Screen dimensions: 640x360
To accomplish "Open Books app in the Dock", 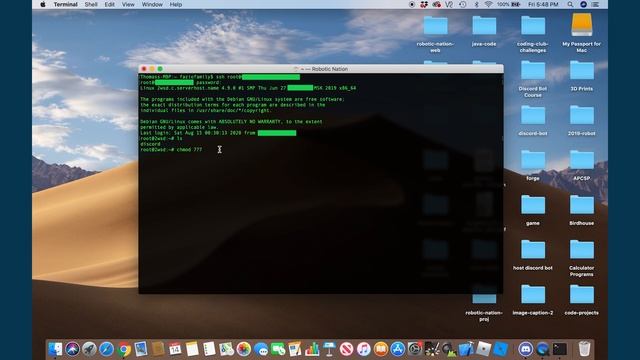I will [380, 349].
